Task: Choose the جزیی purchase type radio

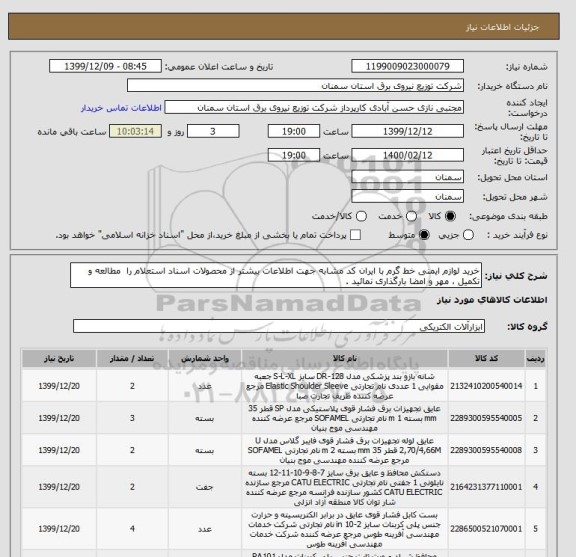Action: click(x=468, y=235)
